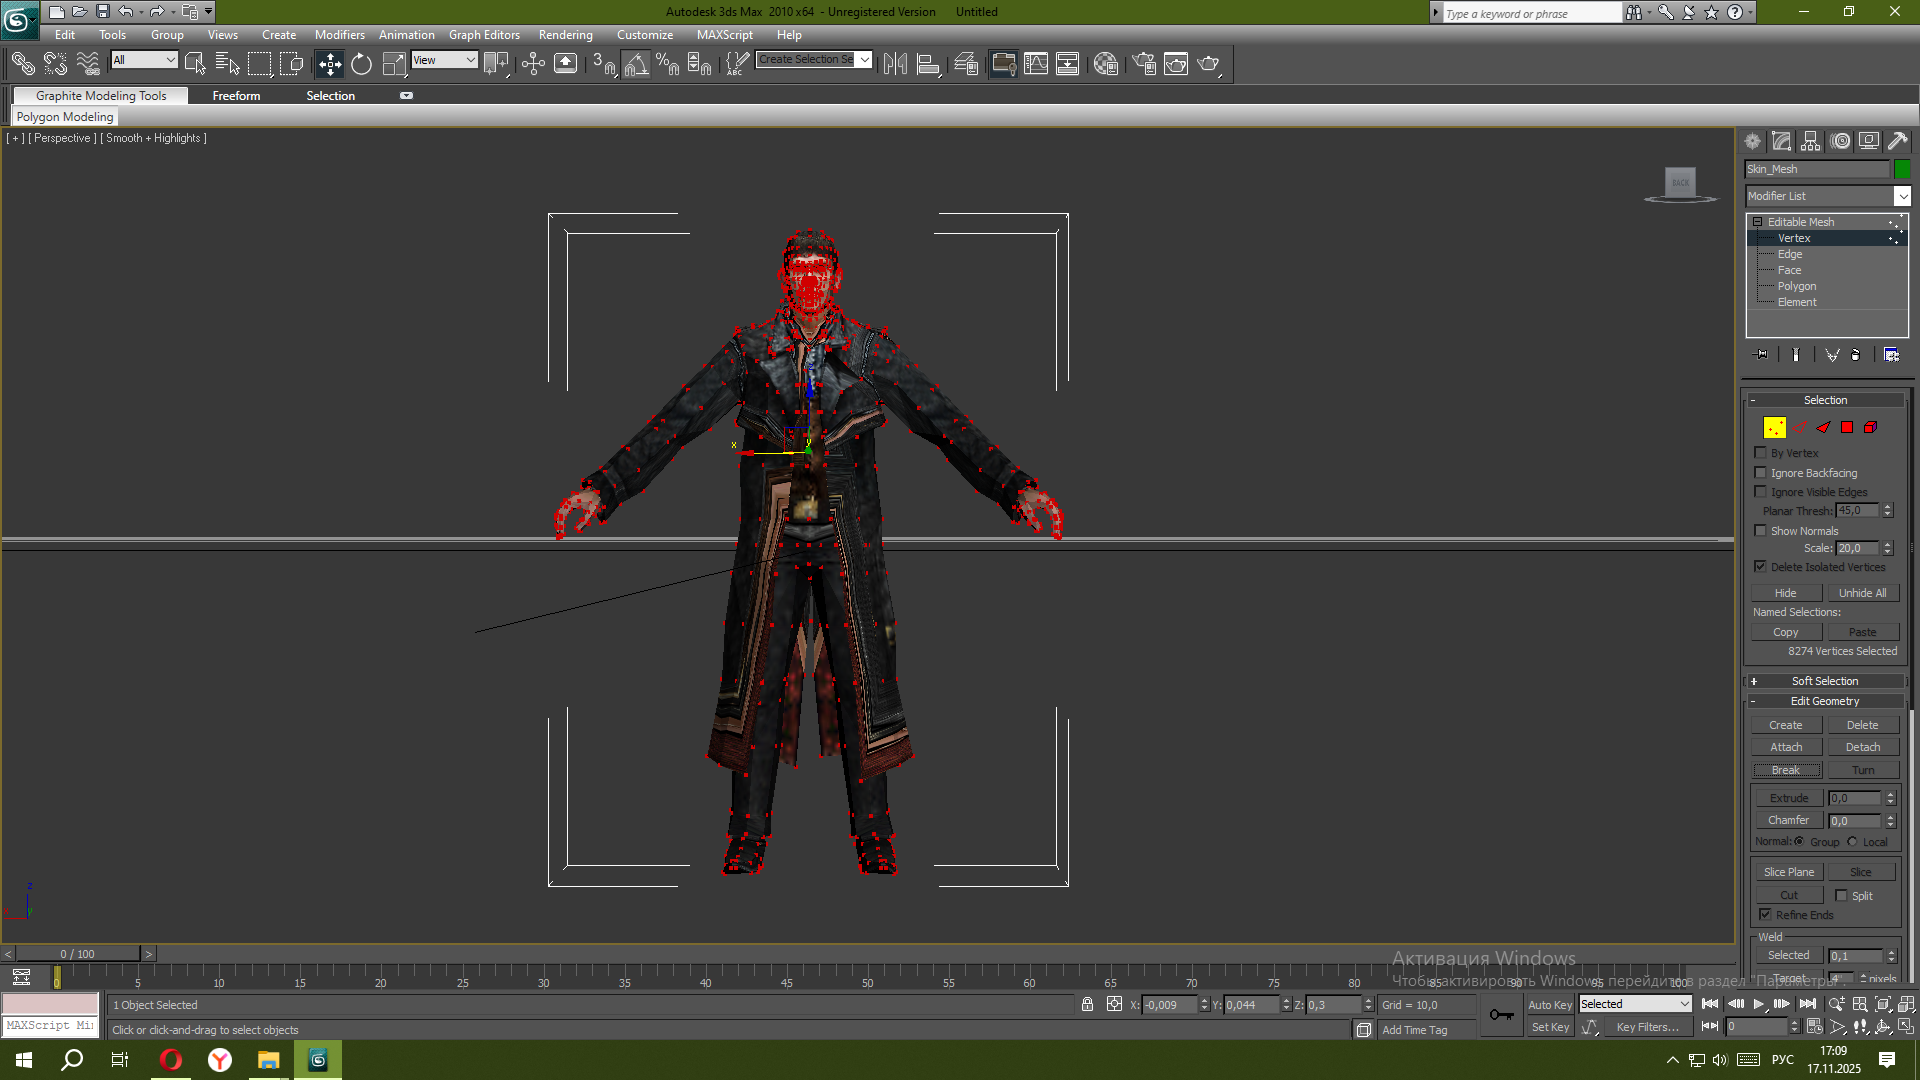
Task: Enable Show Normals checkbox
Action: (1760, 531)
